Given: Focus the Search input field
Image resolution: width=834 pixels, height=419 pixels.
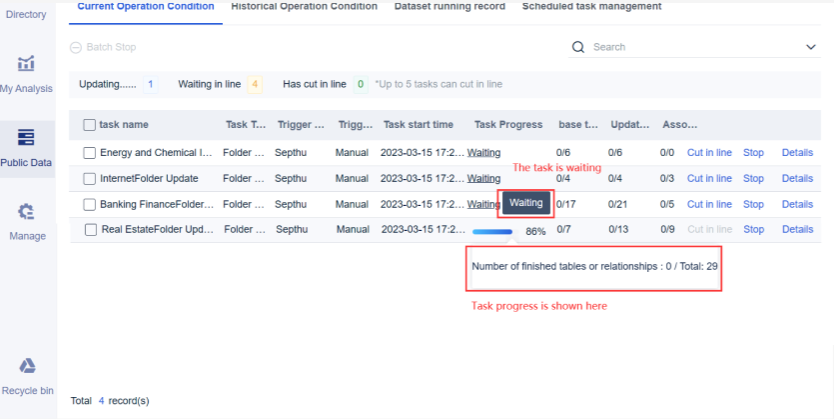Looking at the screenshot, I should pyautogui.click(x=694, y=47).
